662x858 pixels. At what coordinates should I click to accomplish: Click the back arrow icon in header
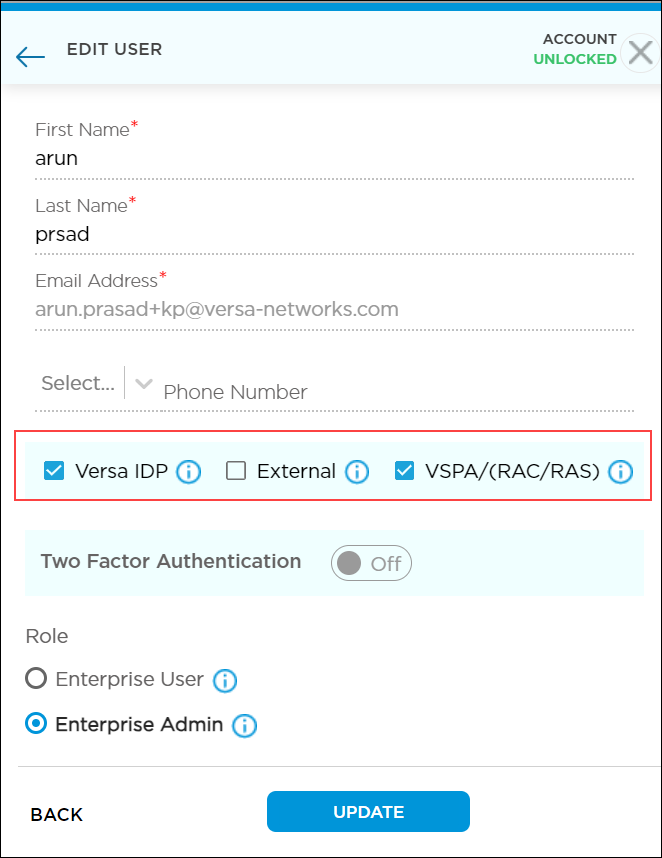[30, 56]
